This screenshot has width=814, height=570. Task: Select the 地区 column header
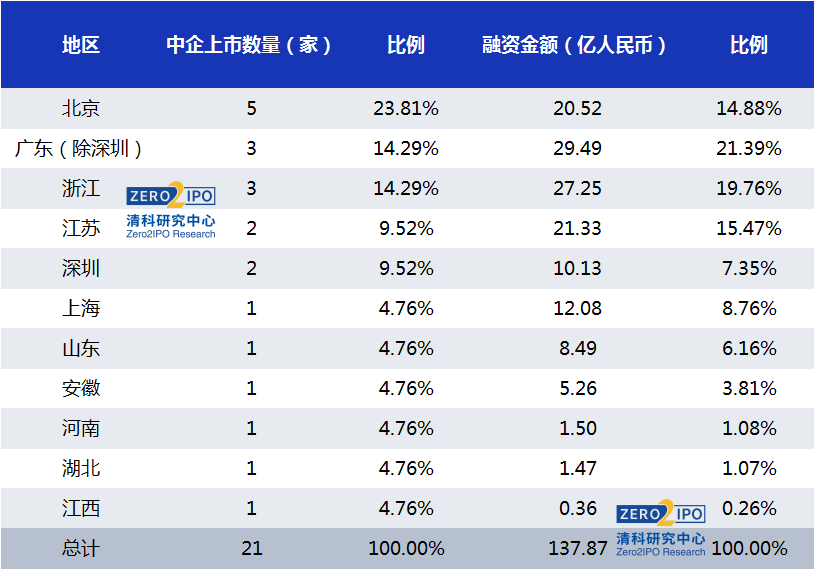81,45
